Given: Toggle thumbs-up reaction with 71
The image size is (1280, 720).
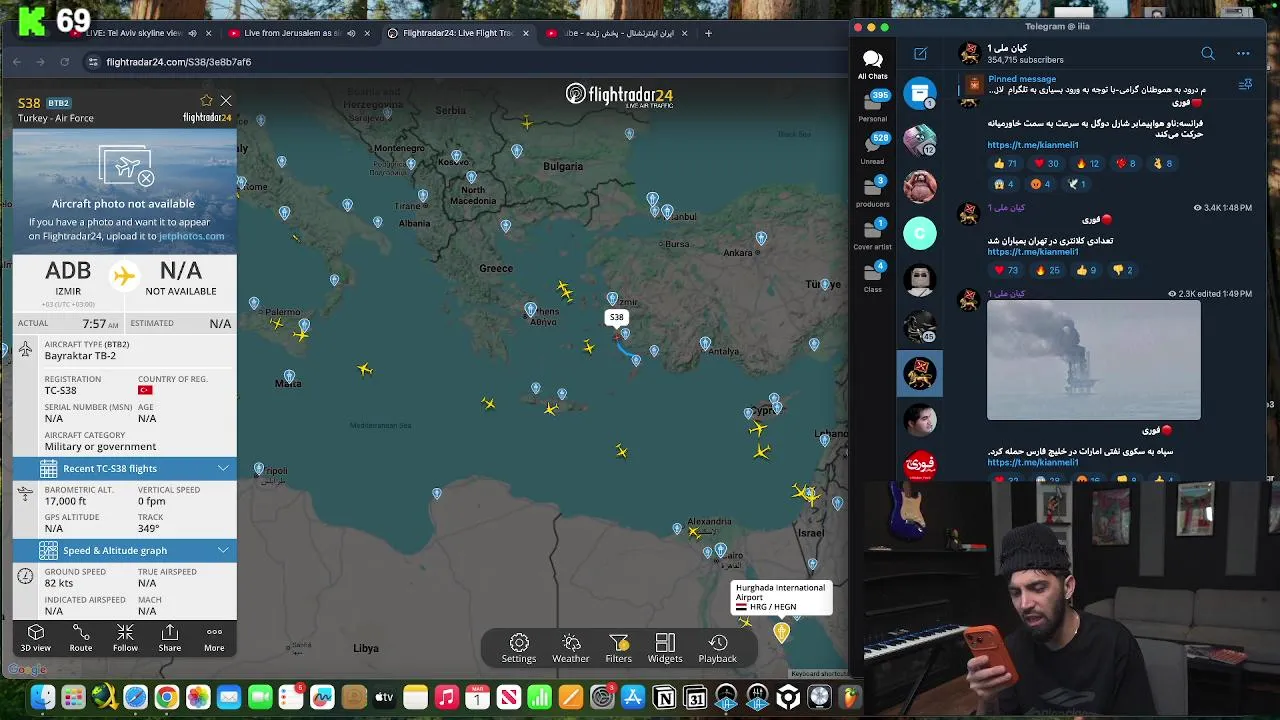Looking at the screenshot, I should (1005, 164).
